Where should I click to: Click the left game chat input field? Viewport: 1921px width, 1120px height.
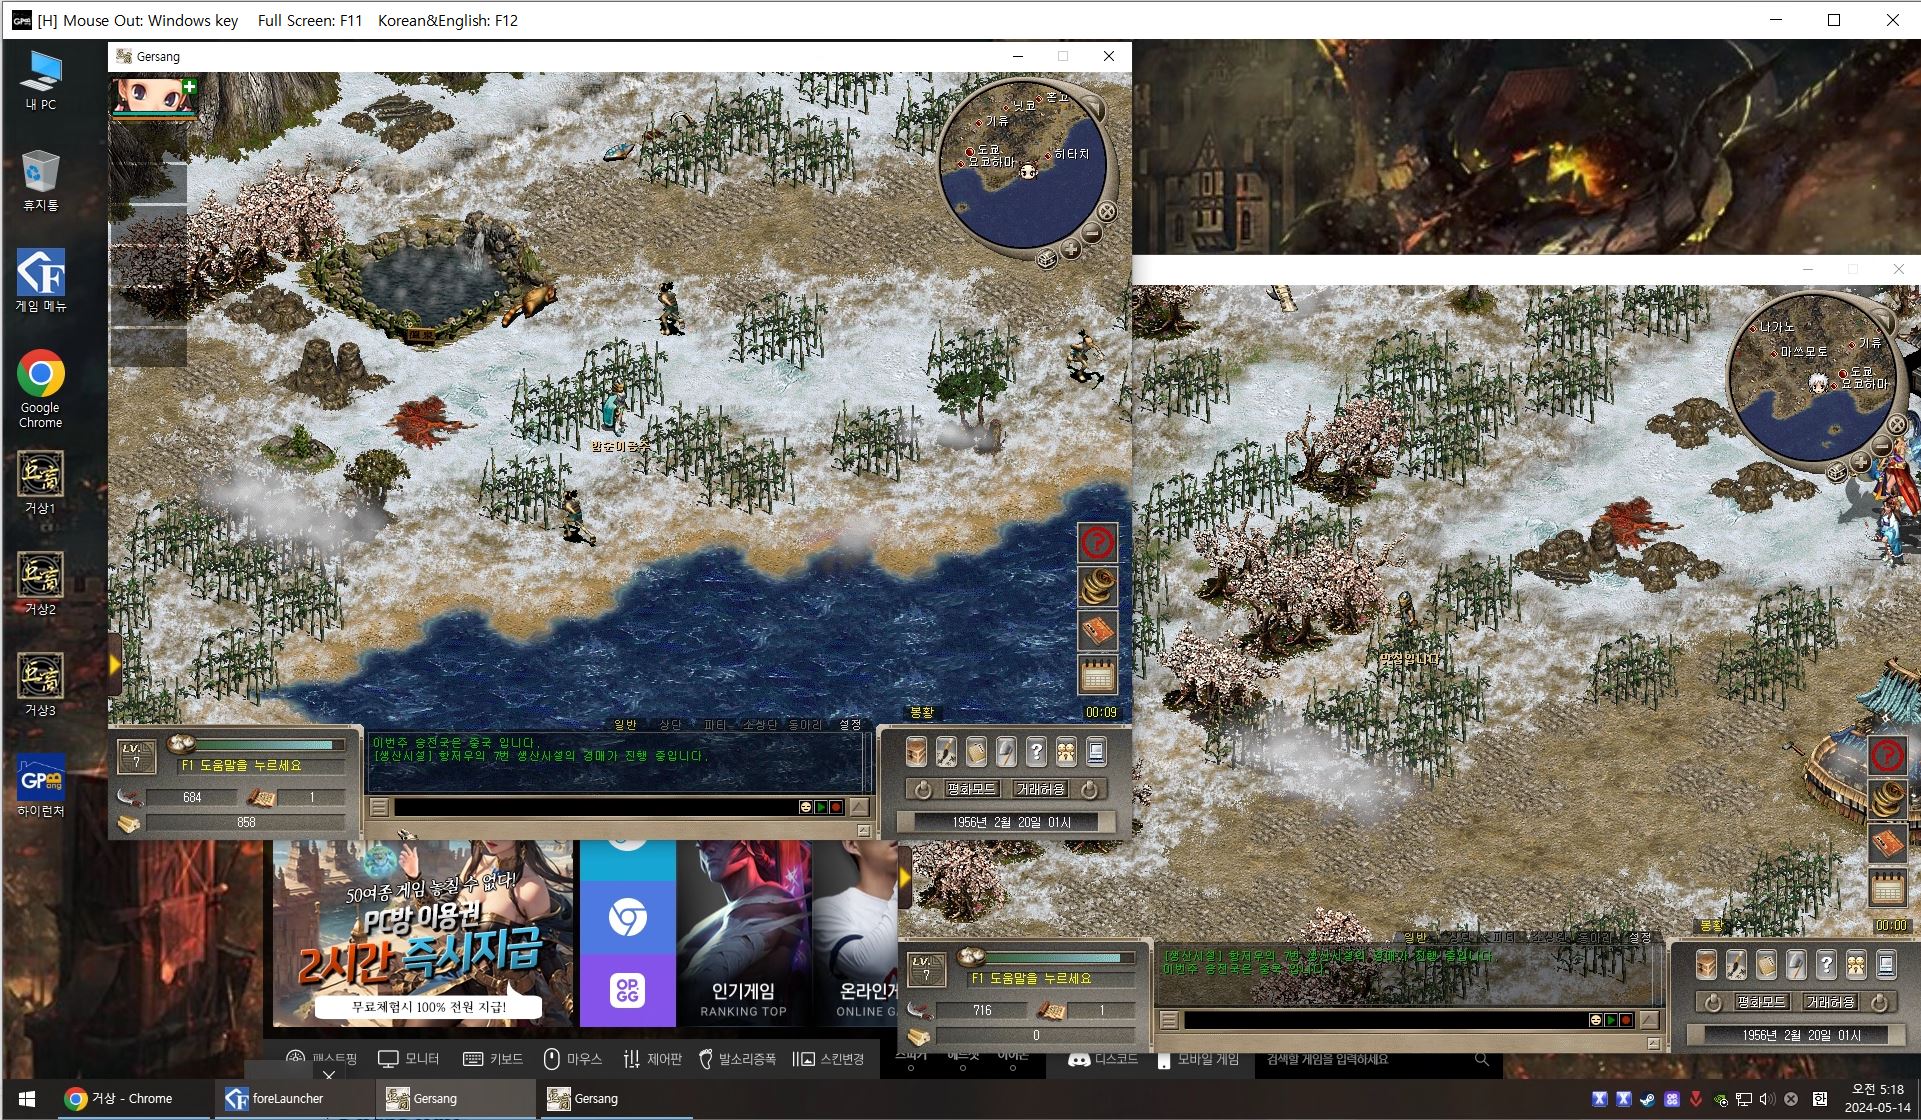(x=594, y=807)
